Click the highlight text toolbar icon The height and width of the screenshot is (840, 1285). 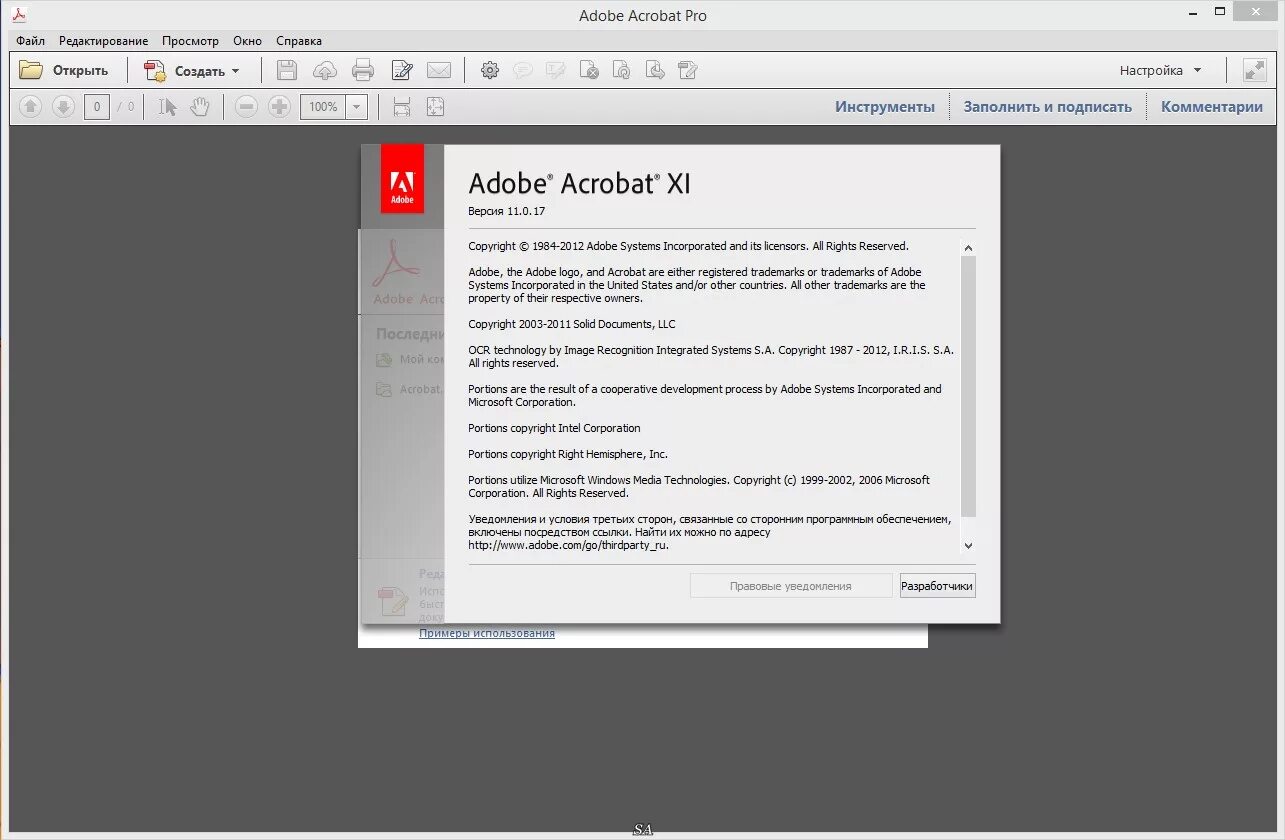(x=556, y=70)
